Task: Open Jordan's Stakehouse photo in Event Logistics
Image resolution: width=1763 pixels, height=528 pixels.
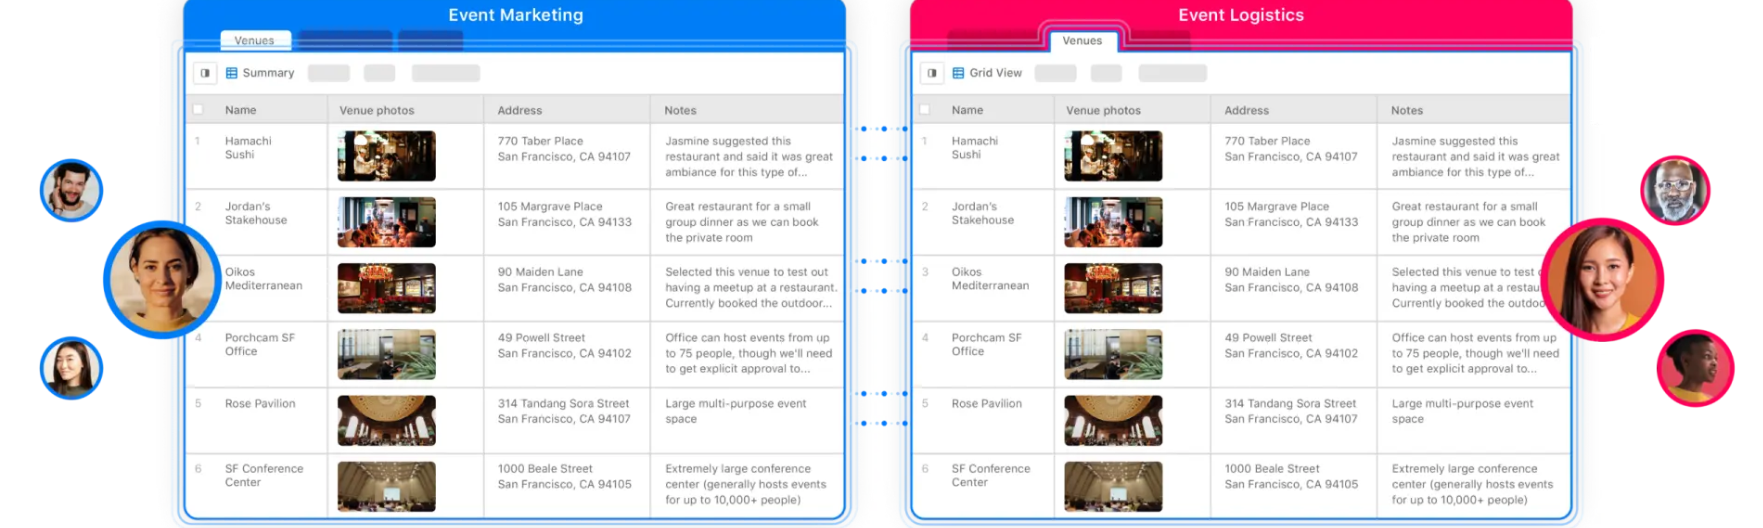Action: tap(1113, 222)
